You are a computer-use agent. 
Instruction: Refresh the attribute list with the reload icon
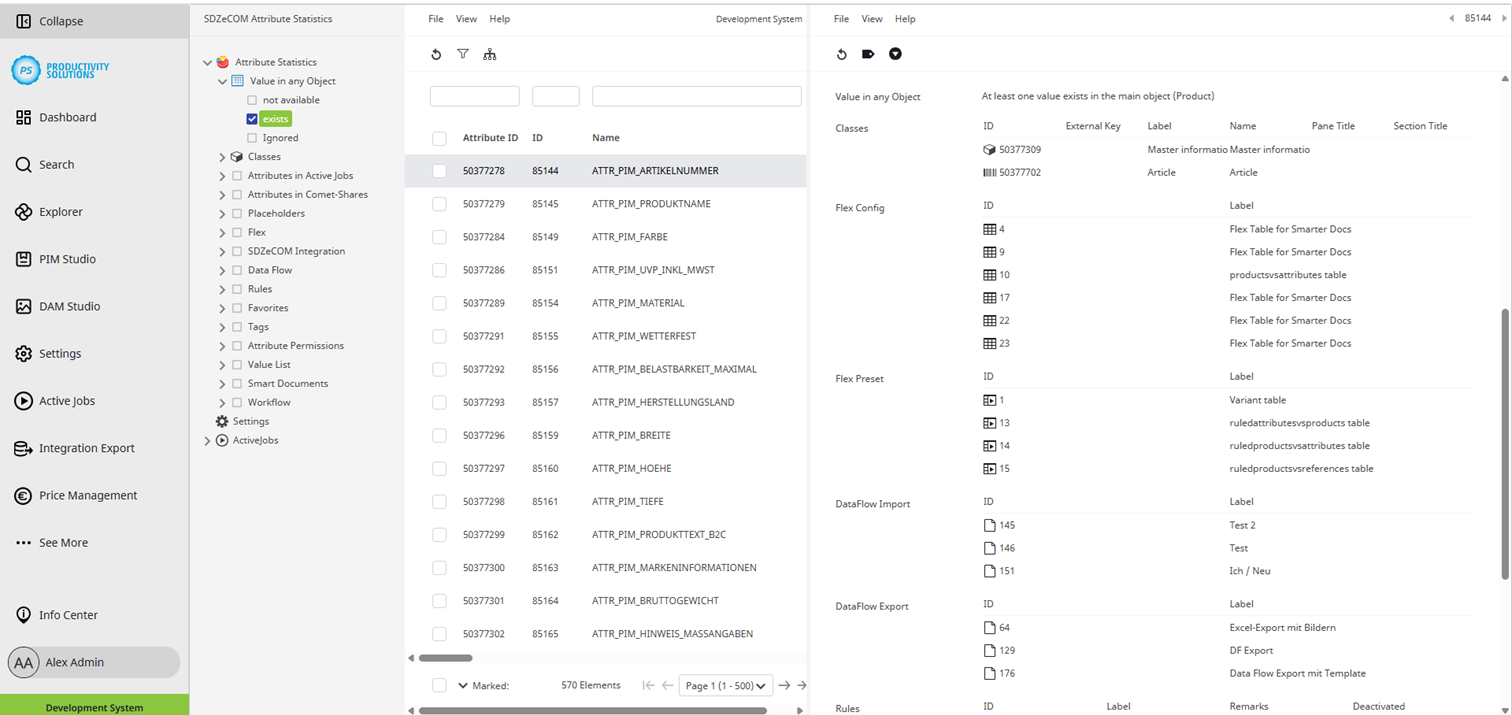tap(436, 54)
